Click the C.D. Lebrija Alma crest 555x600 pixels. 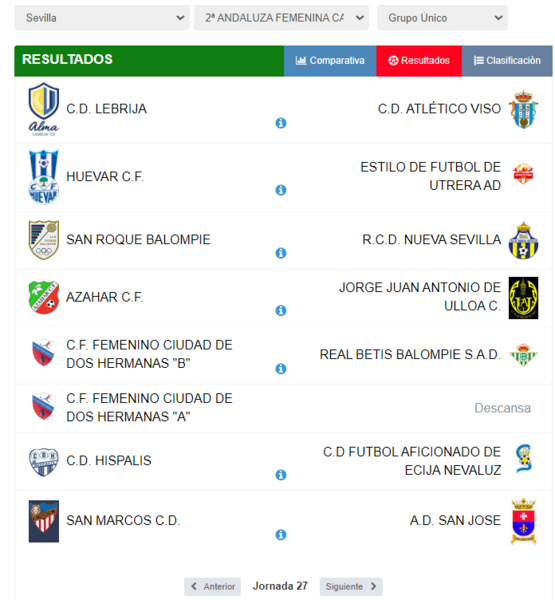coord(44,109)
